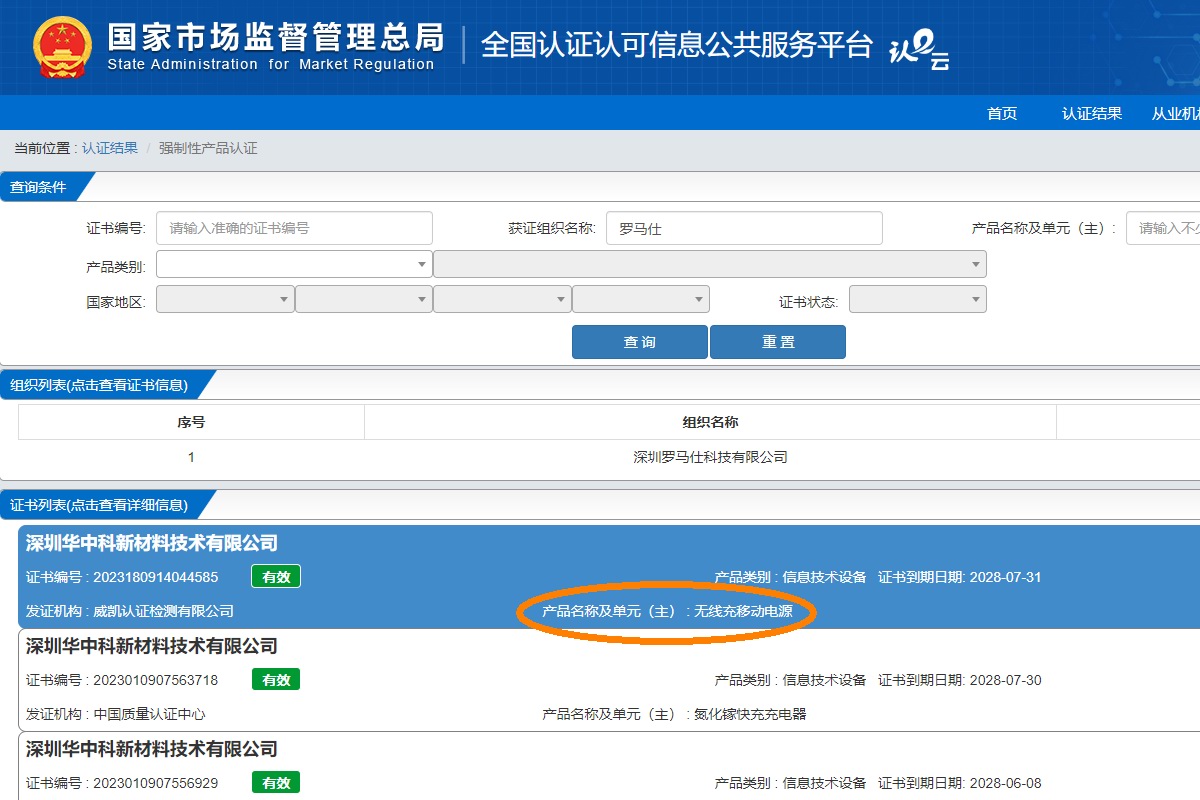The width and height of the screenshot is (1200, 800).
Task: Focus 获证组织名称 field containing 罗马仕
Action: tap(744, 228)
